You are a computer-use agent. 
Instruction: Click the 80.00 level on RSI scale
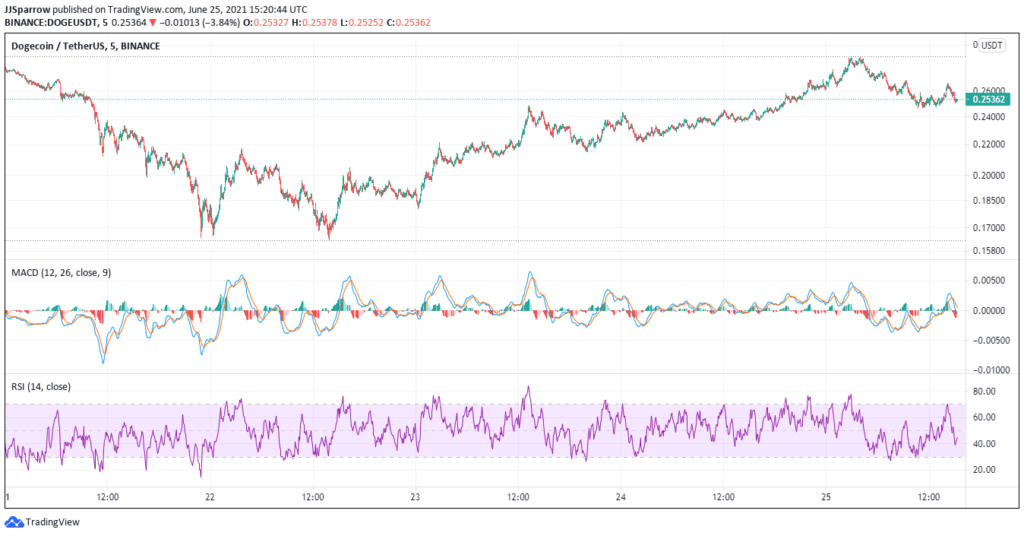[986, 392]
